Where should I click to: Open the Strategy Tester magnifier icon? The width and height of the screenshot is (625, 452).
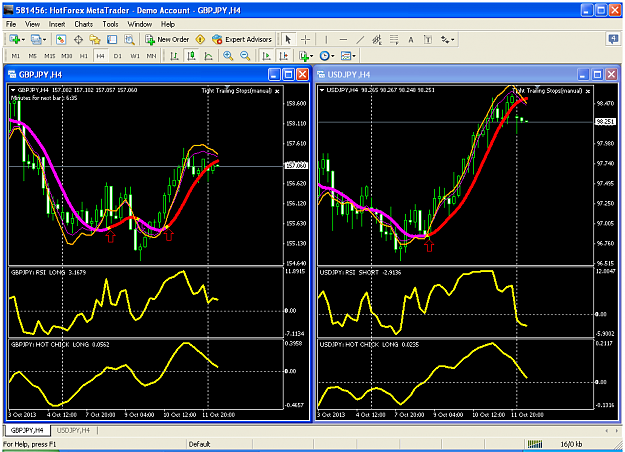tap(129, 39)
